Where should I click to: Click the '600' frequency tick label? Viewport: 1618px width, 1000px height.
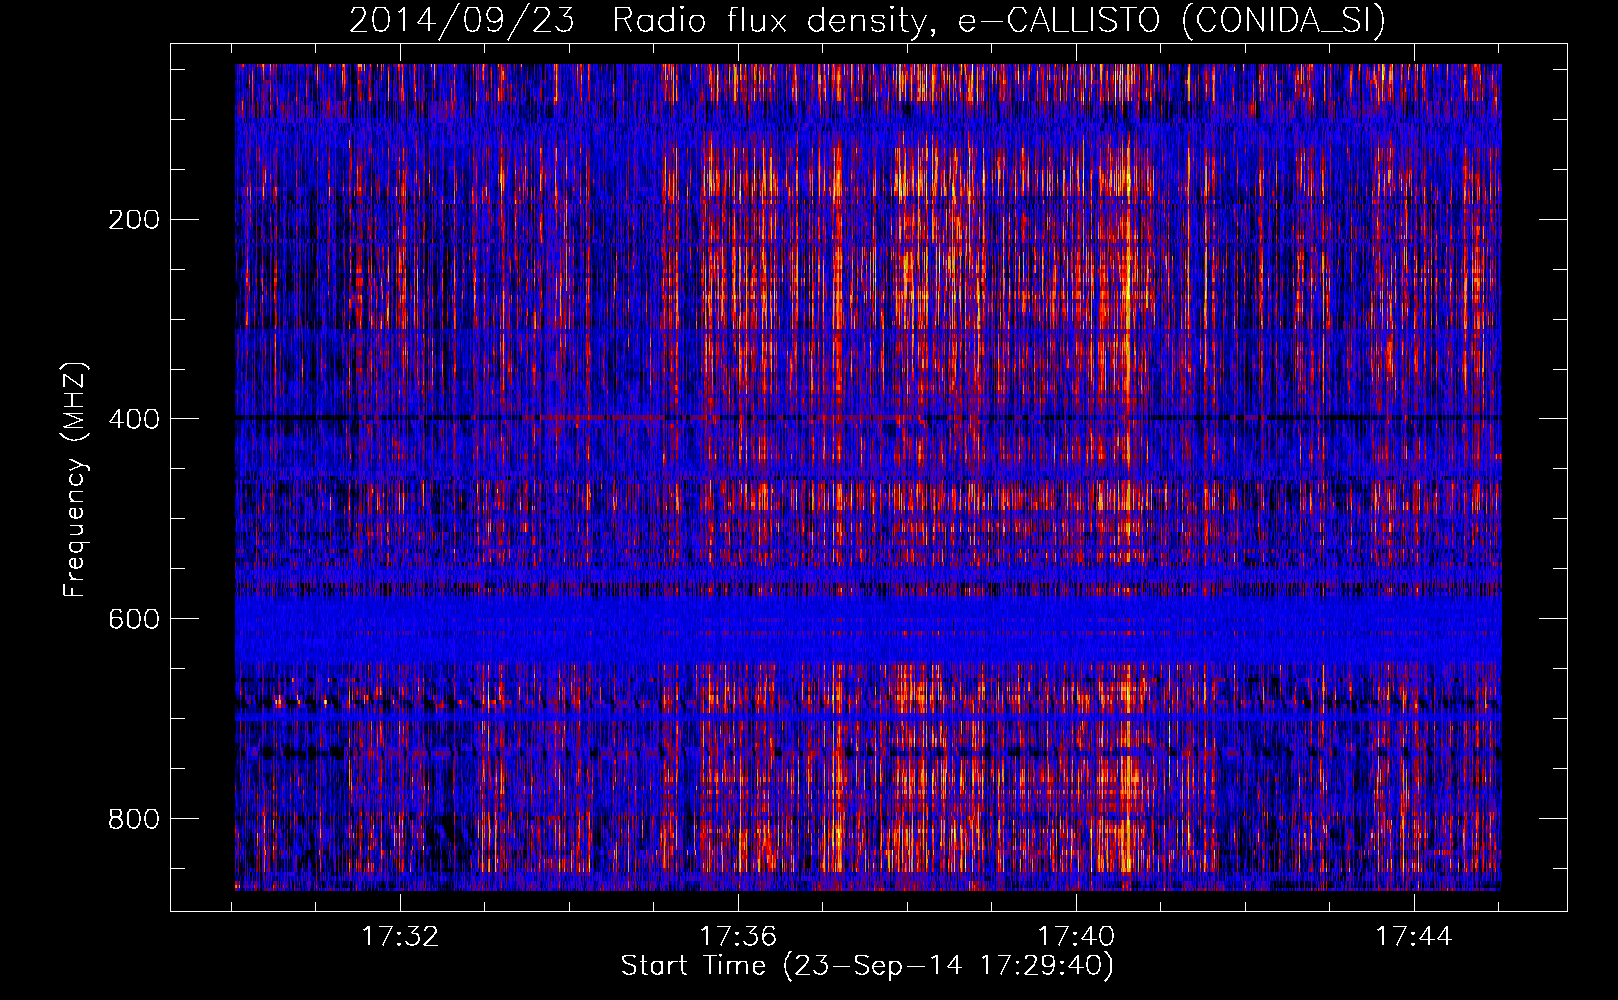point(134,619)
